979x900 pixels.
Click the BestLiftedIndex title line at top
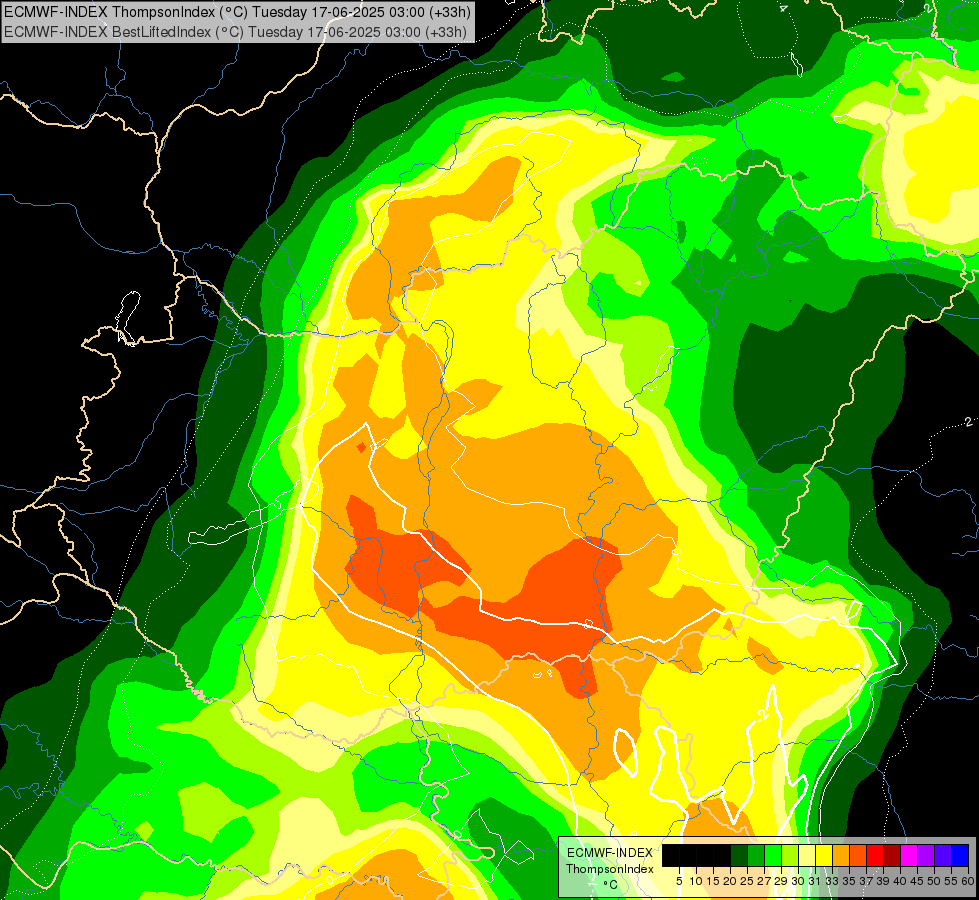[235, 32]
